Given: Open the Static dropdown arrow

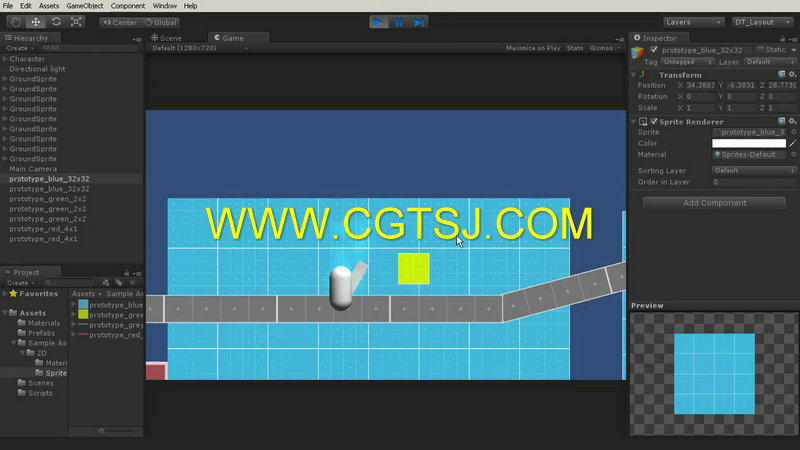Looking at the screenshot, I should tap(793, 50).
